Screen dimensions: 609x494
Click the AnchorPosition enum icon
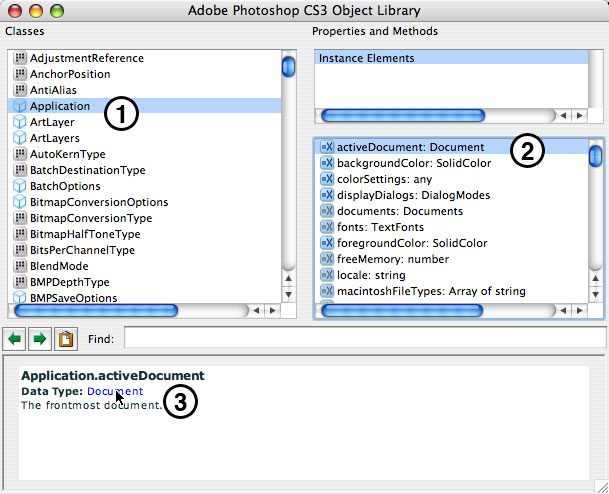[x=20, y=74]
